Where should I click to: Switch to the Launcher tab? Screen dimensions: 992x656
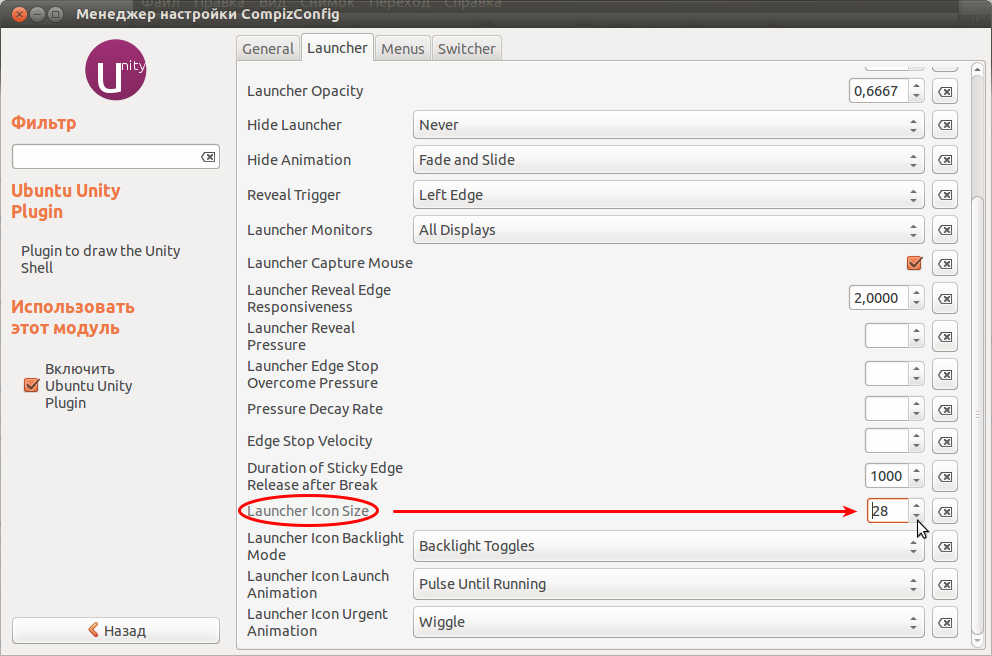click(x=337, y=47)
